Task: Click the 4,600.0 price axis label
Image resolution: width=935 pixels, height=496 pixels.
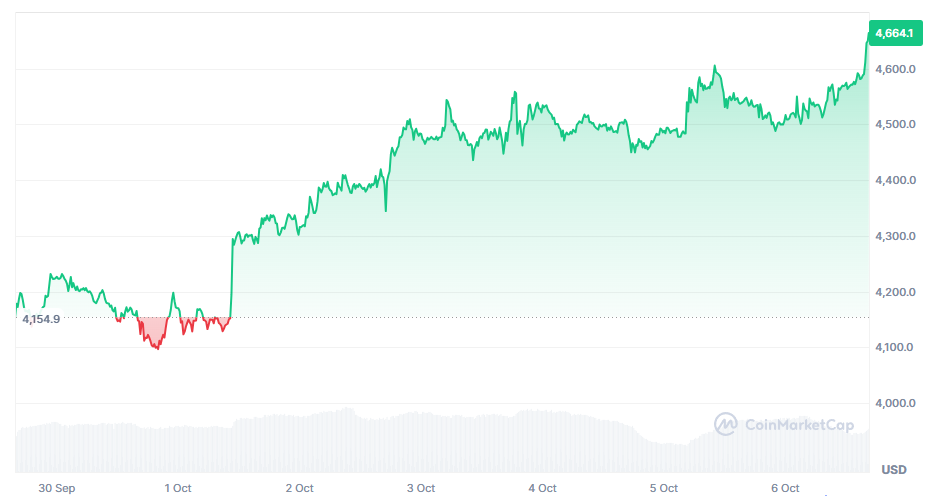Action: 895,69
